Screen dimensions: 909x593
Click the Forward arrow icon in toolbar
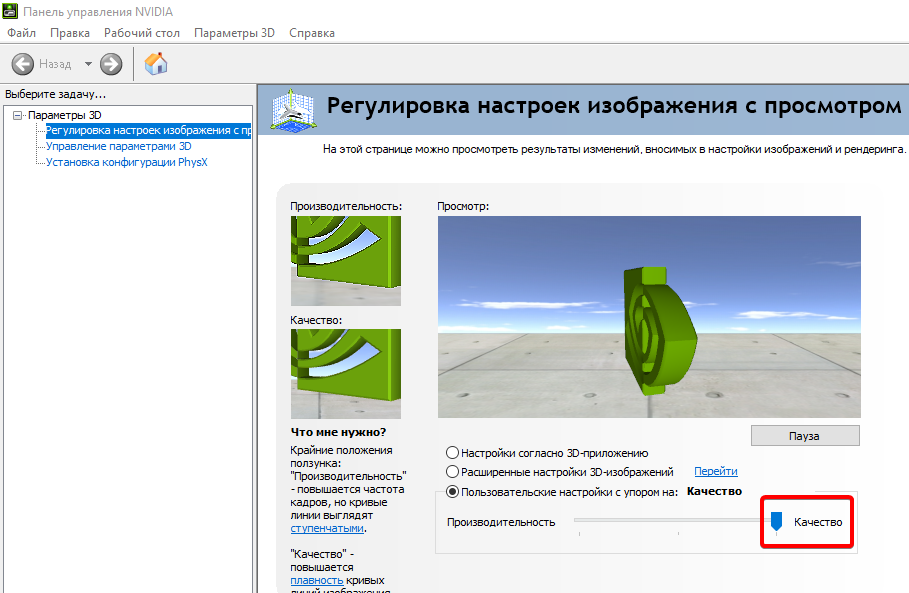click(111, 64)
